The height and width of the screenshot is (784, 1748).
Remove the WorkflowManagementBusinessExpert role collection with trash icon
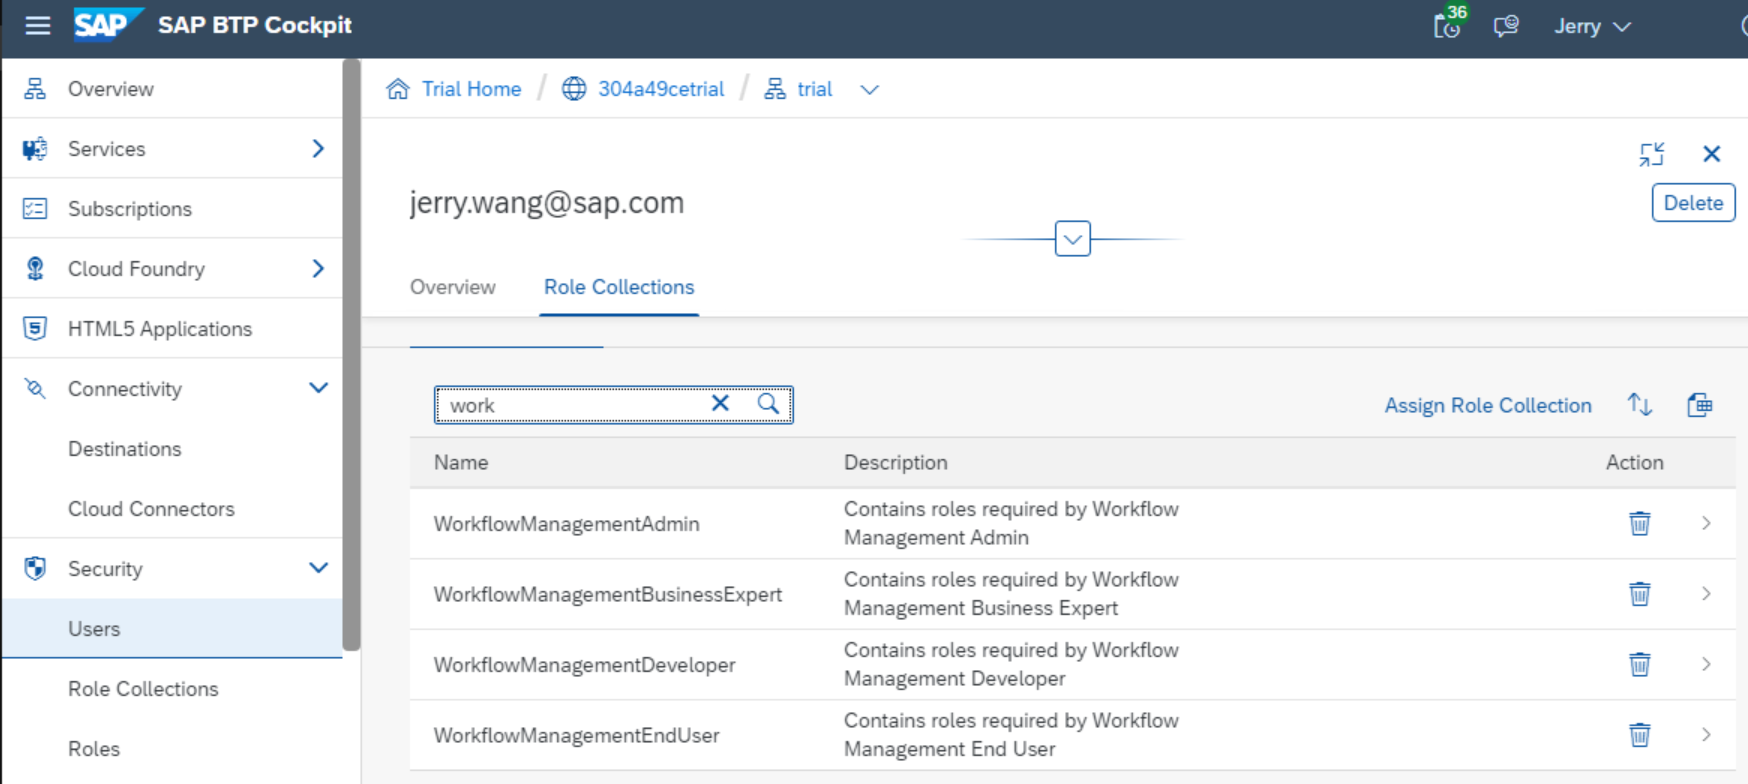click(1640, 594)
